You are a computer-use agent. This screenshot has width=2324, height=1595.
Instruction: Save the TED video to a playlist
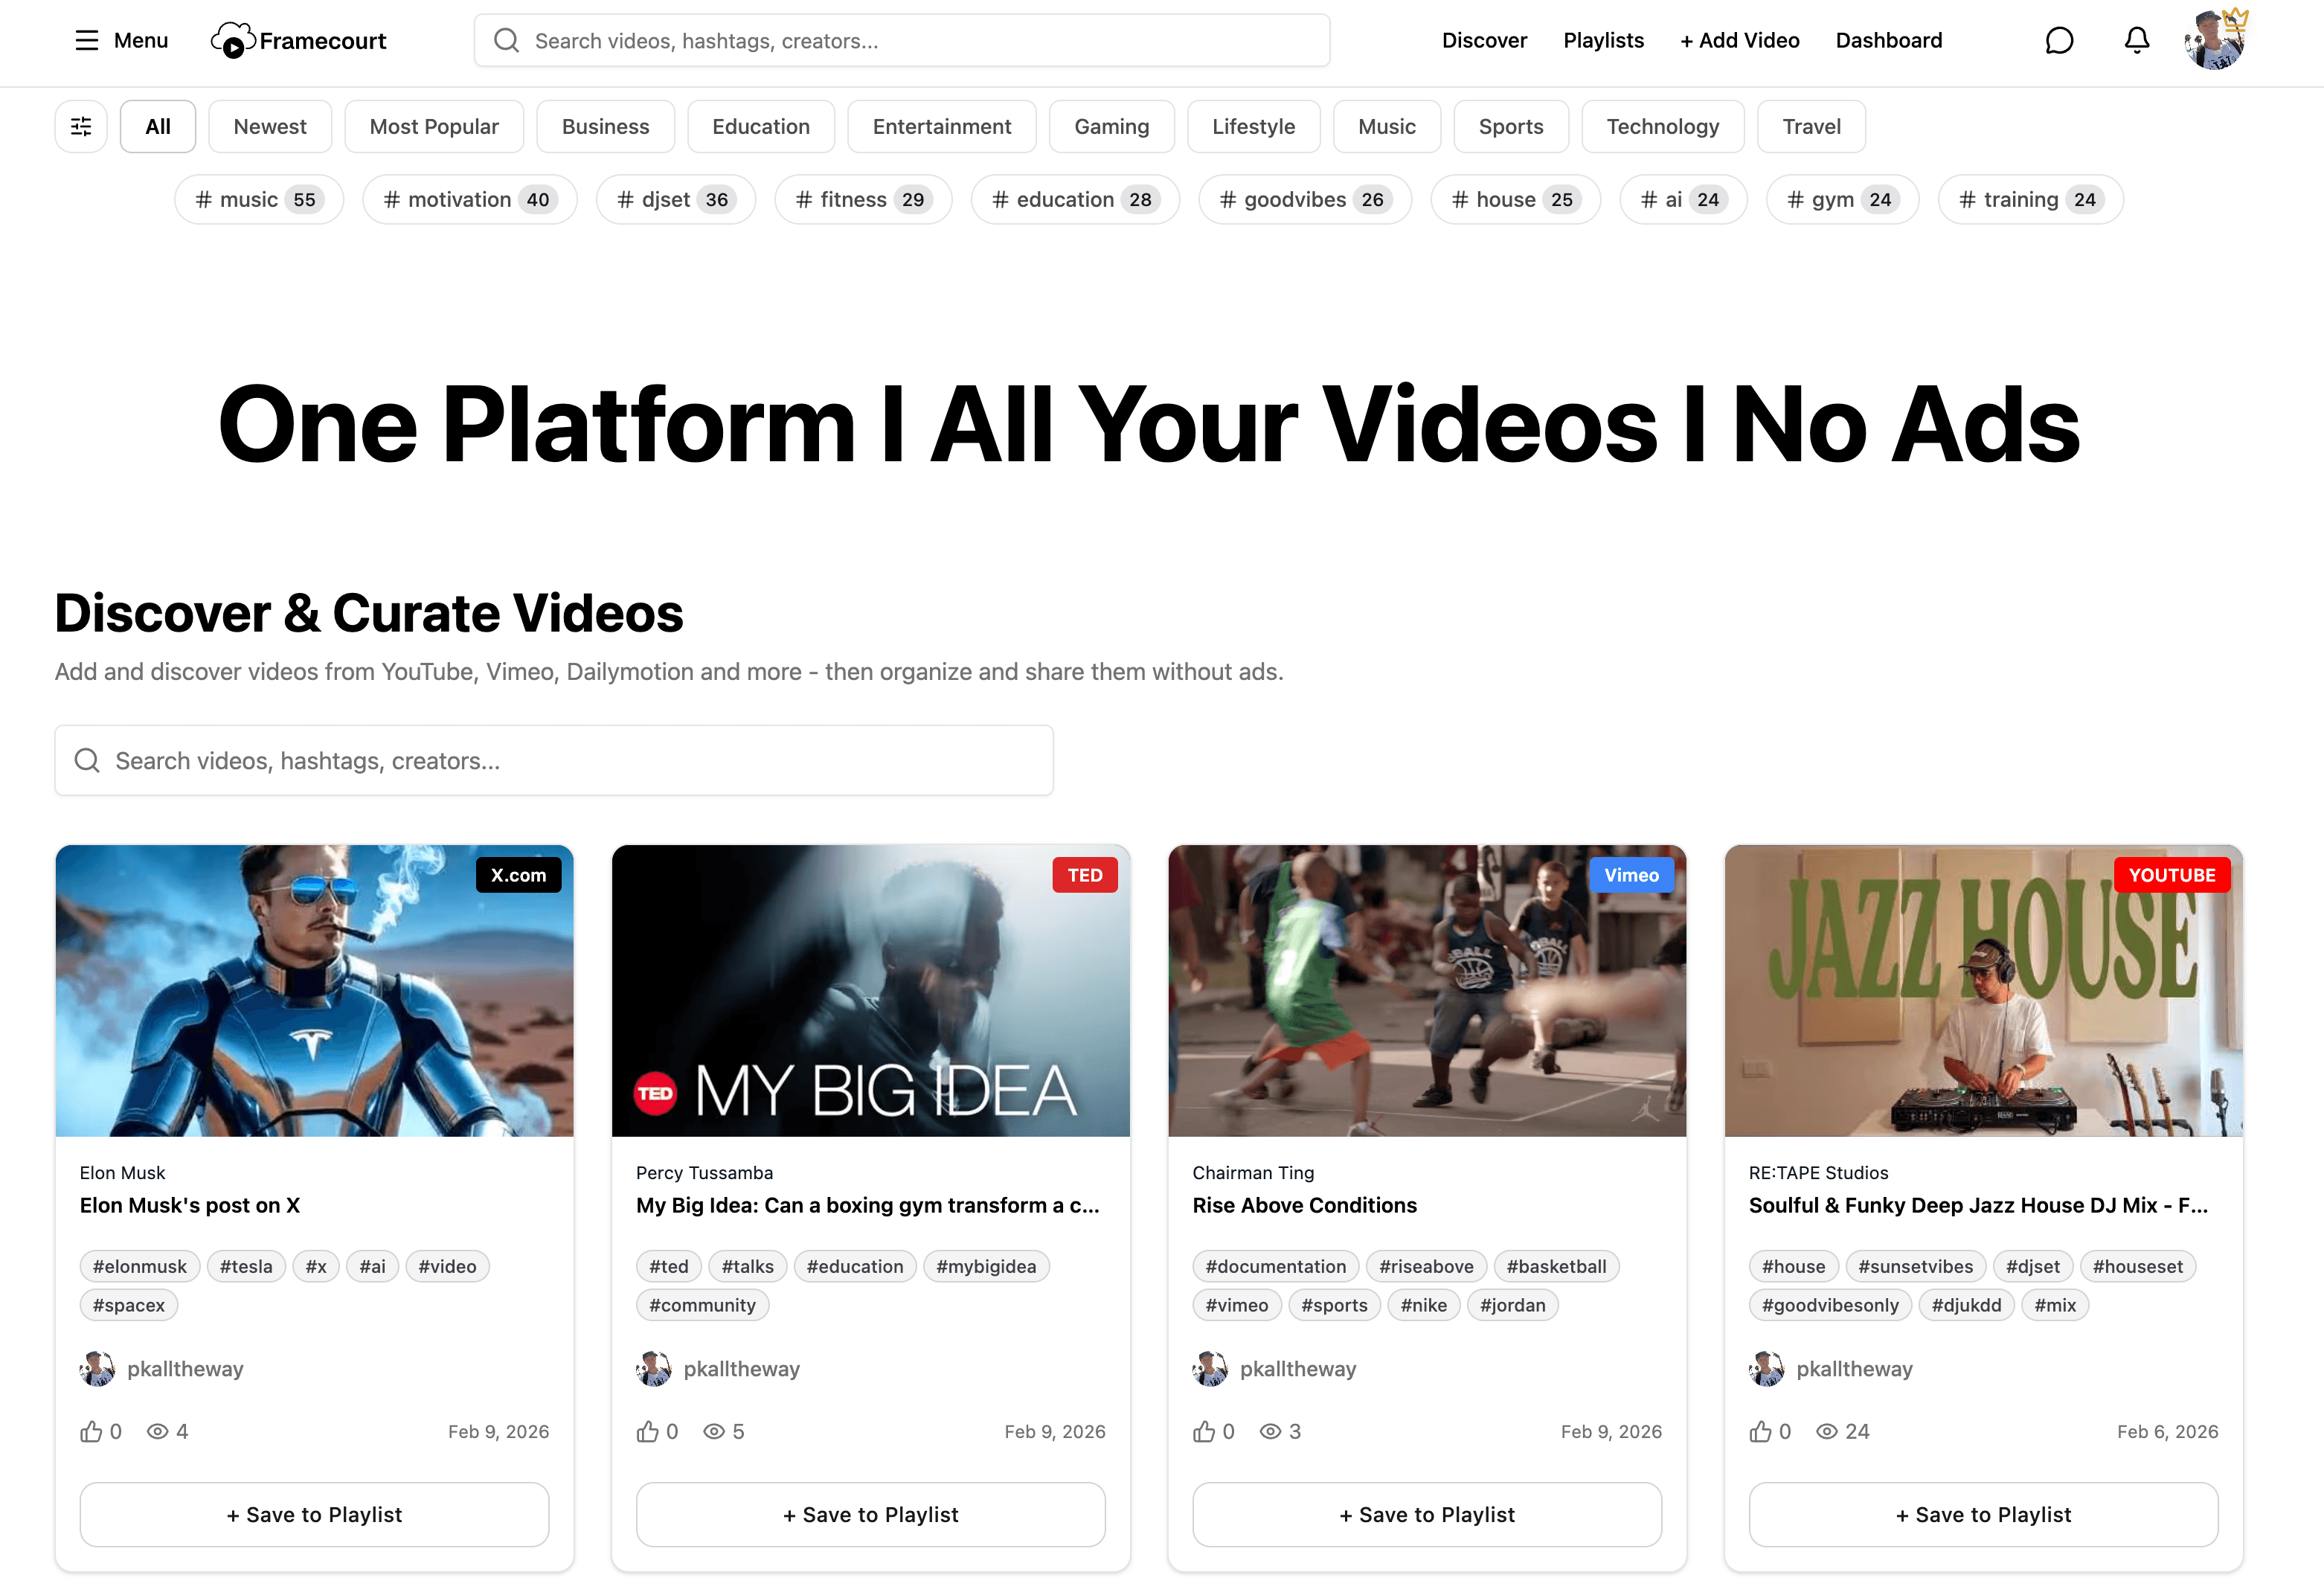pos(870,1514)
